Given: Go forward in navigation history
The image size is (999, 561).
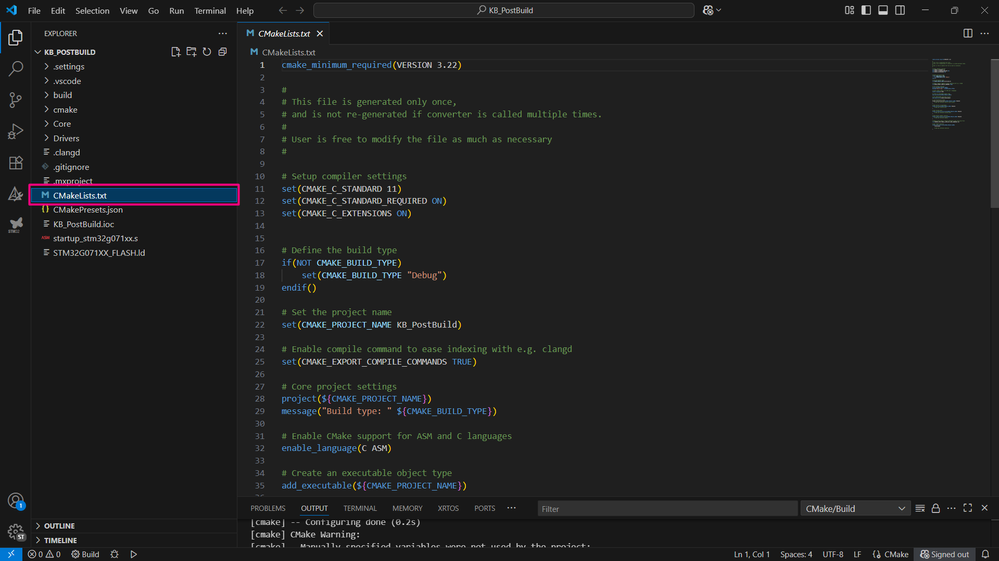Looking at the screenshot, I should [x=299, y=10].
